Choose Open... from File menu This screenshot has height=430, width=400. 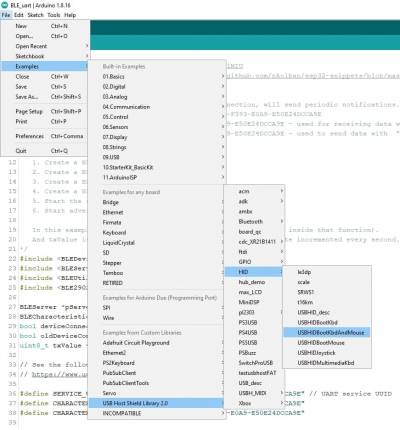coord(45,36)
